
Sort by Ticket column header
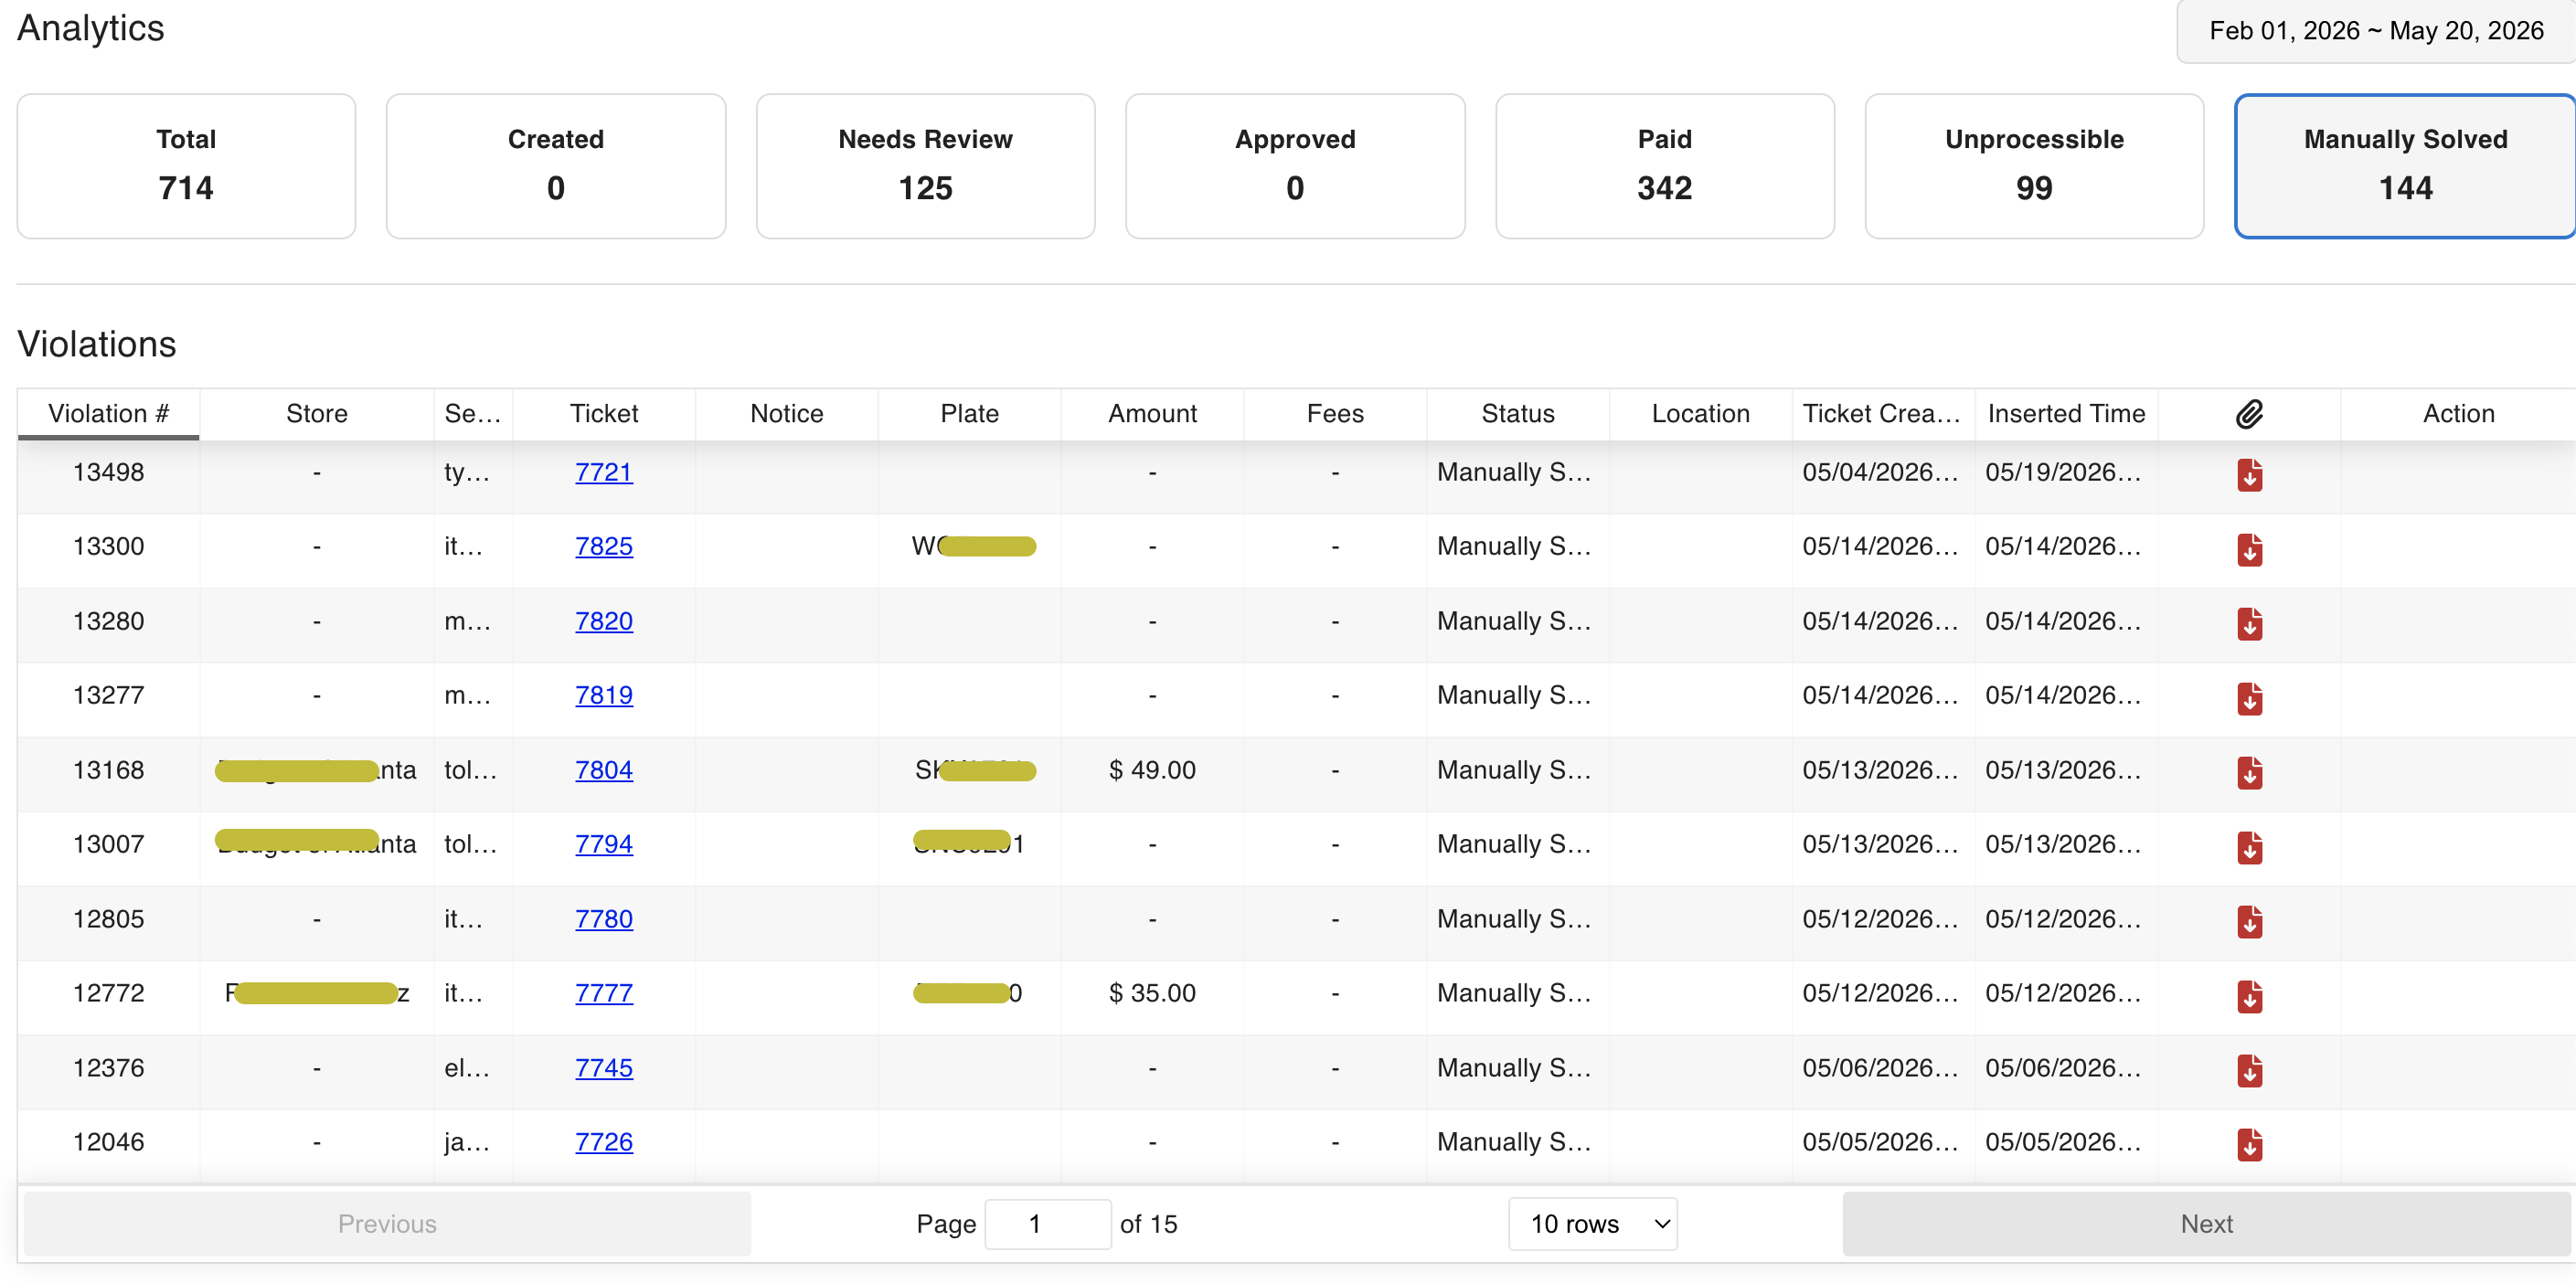coord(604,414)
